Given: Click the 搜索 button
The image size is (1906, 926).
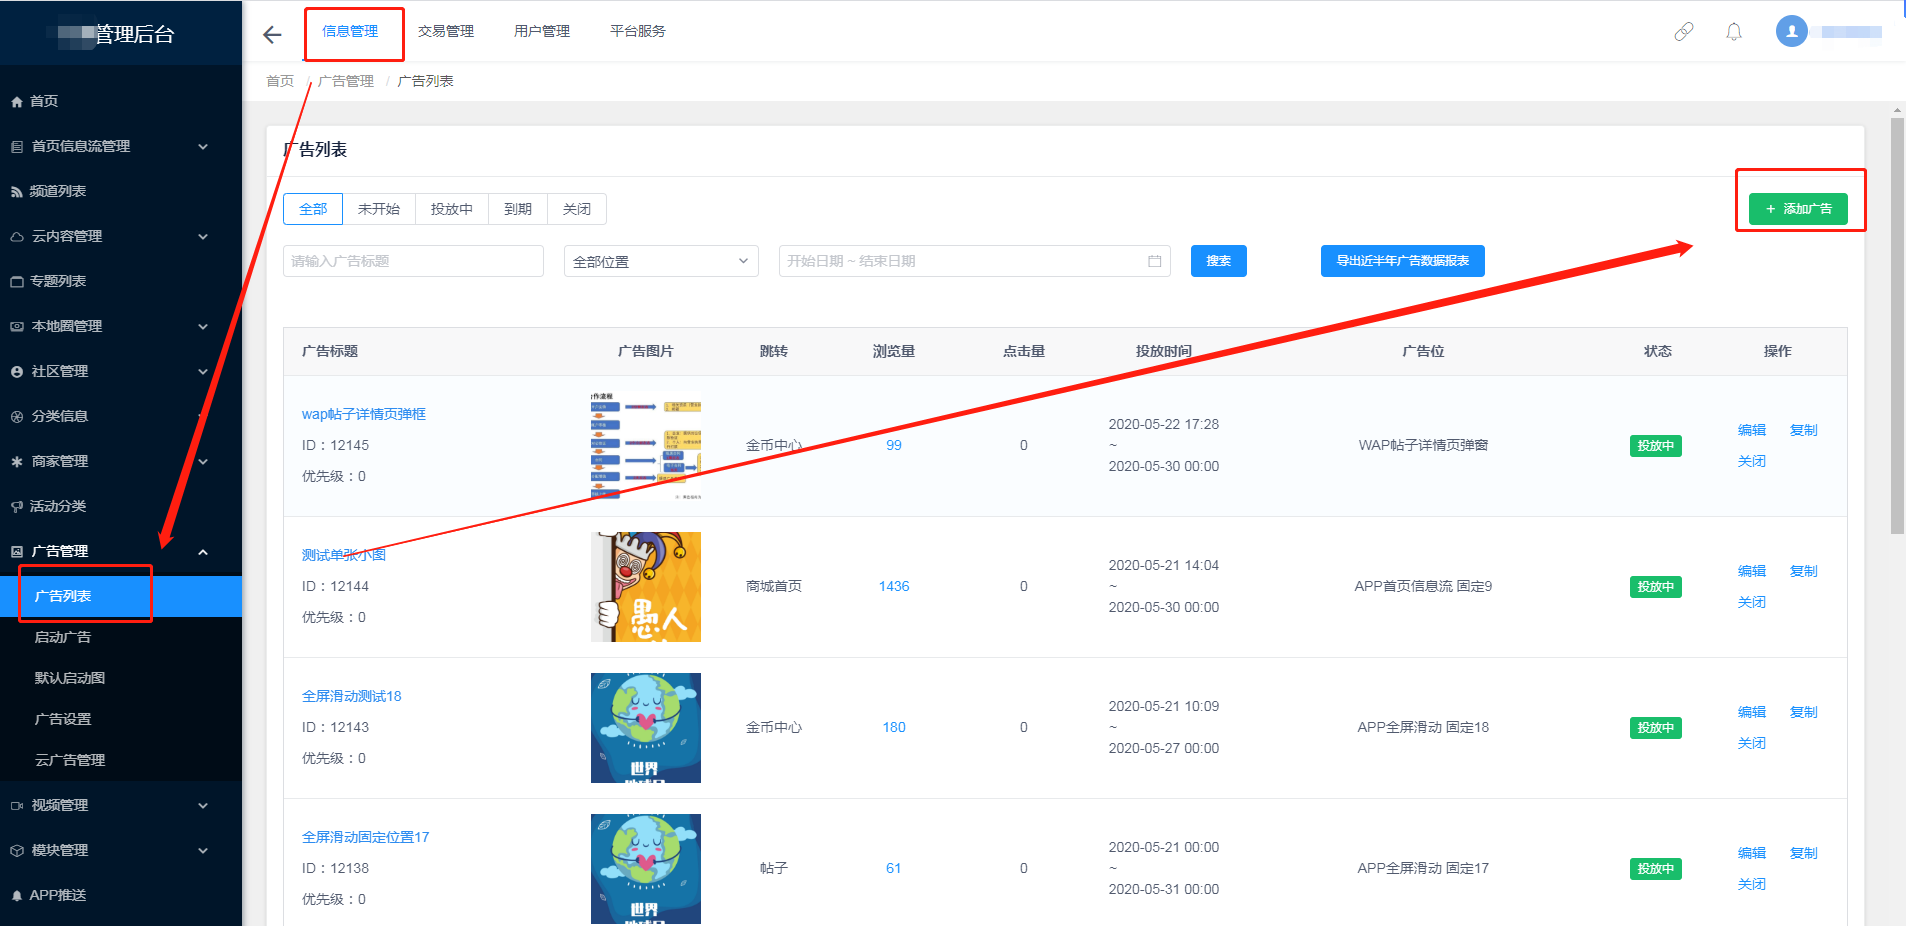Looking at the screenshot, I should coord(1219,261).
